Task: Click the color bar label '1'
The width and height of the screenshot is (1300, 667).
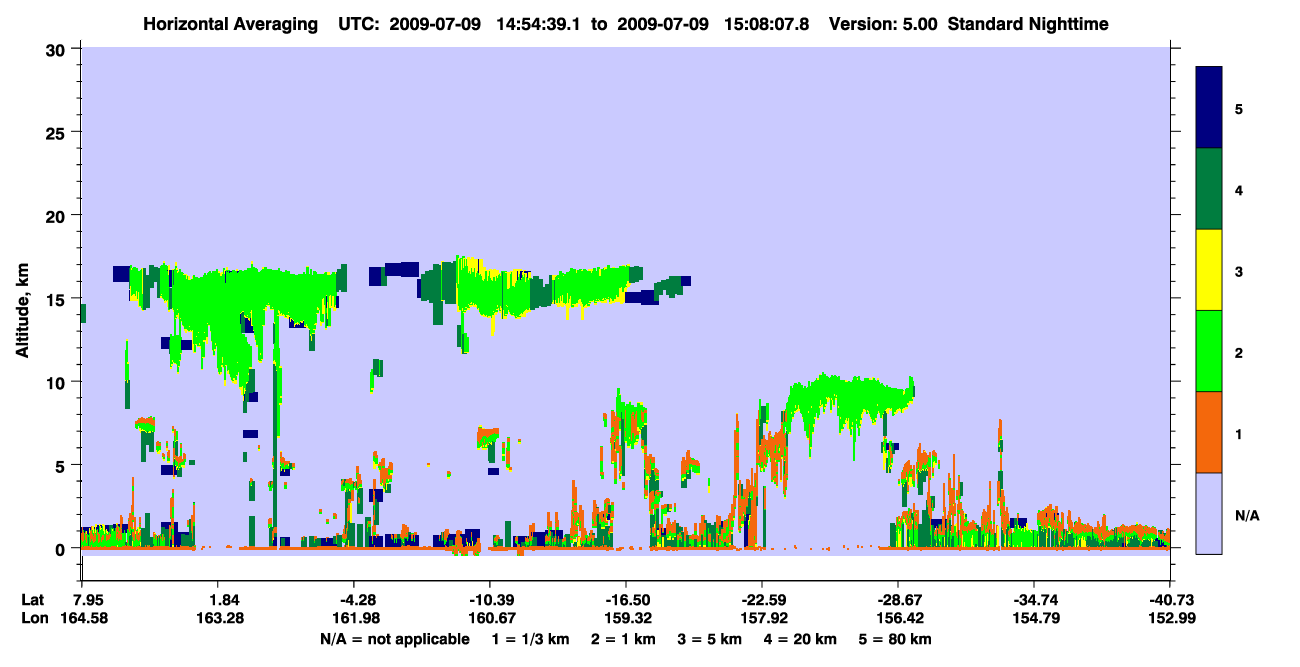Action: (x=1239, y=433)
